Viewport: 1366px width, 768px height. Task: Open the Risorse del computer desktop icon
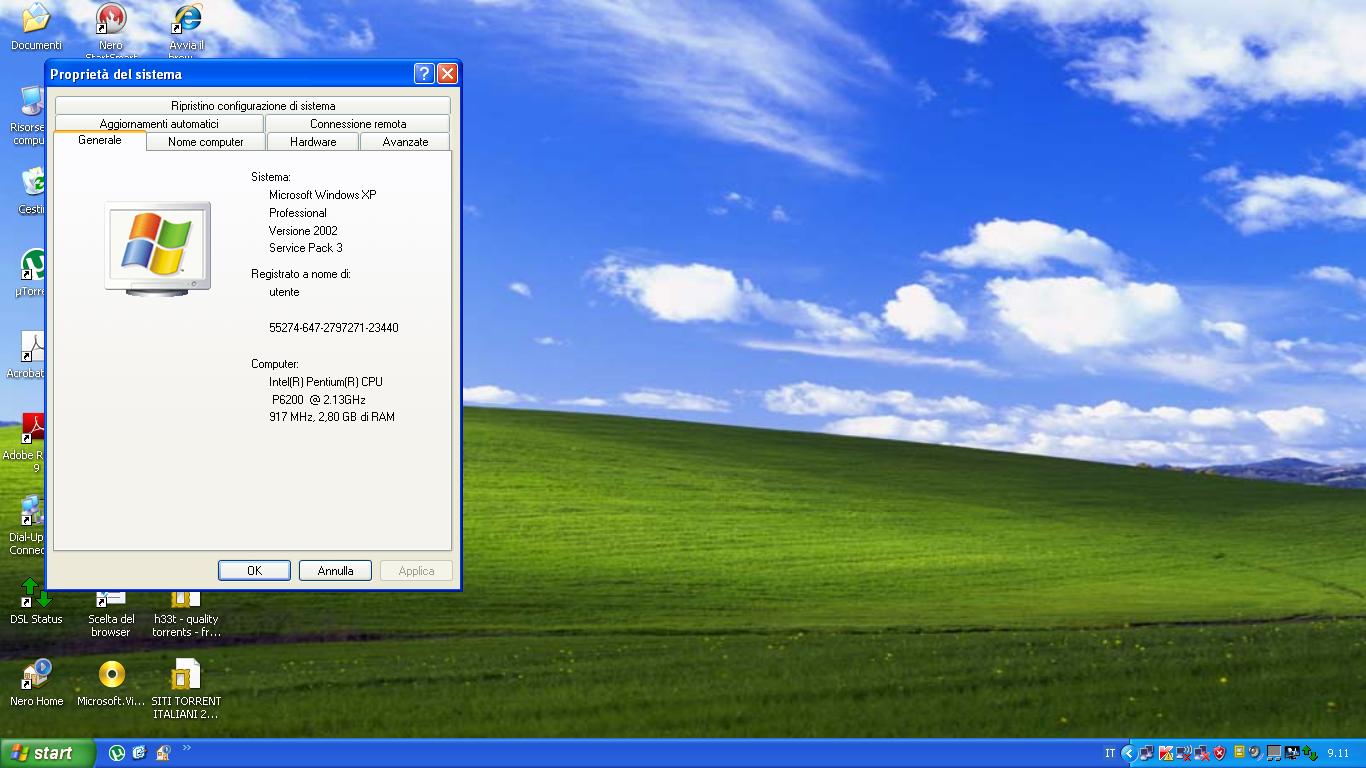point(28,117)
